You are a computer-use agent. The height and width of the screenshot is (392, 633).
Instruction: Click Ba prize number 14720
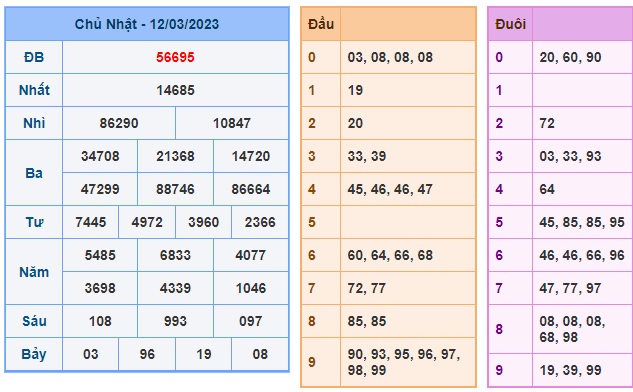[251, 156]
